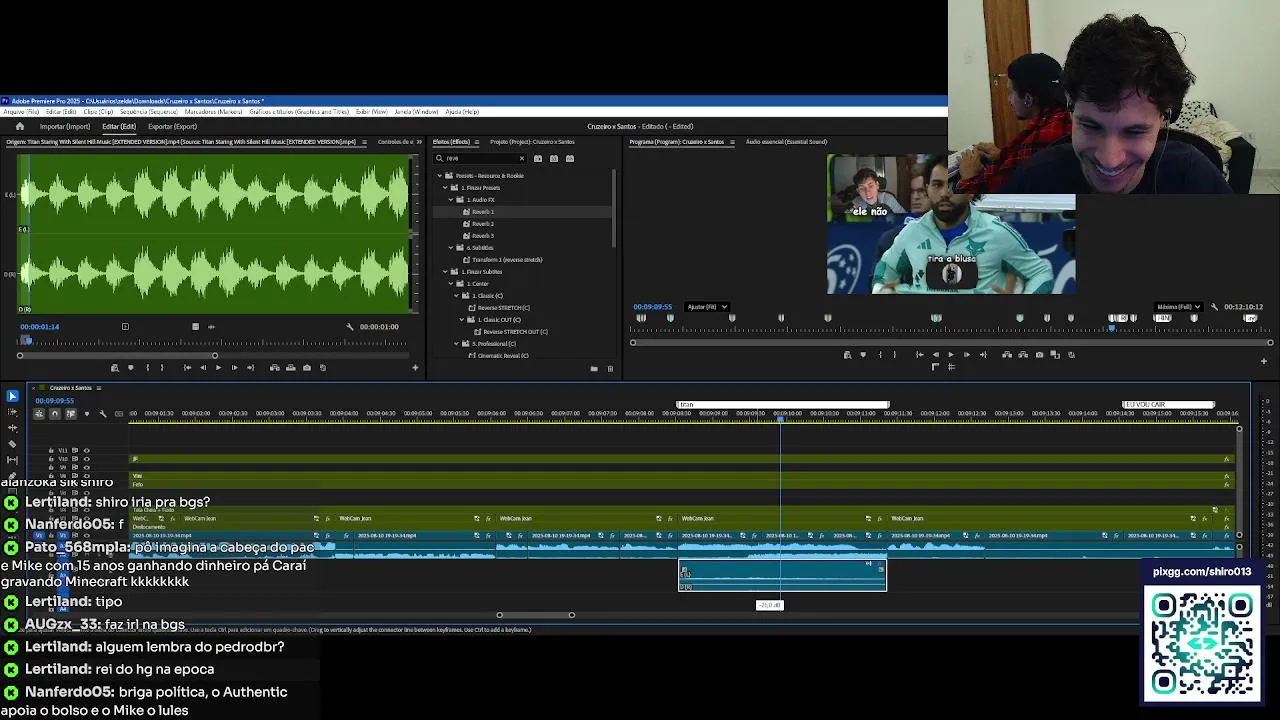Viewport: 1280px width, 720px height.
Task: Clear the Effects search field with X
Action: pos(522,158)
